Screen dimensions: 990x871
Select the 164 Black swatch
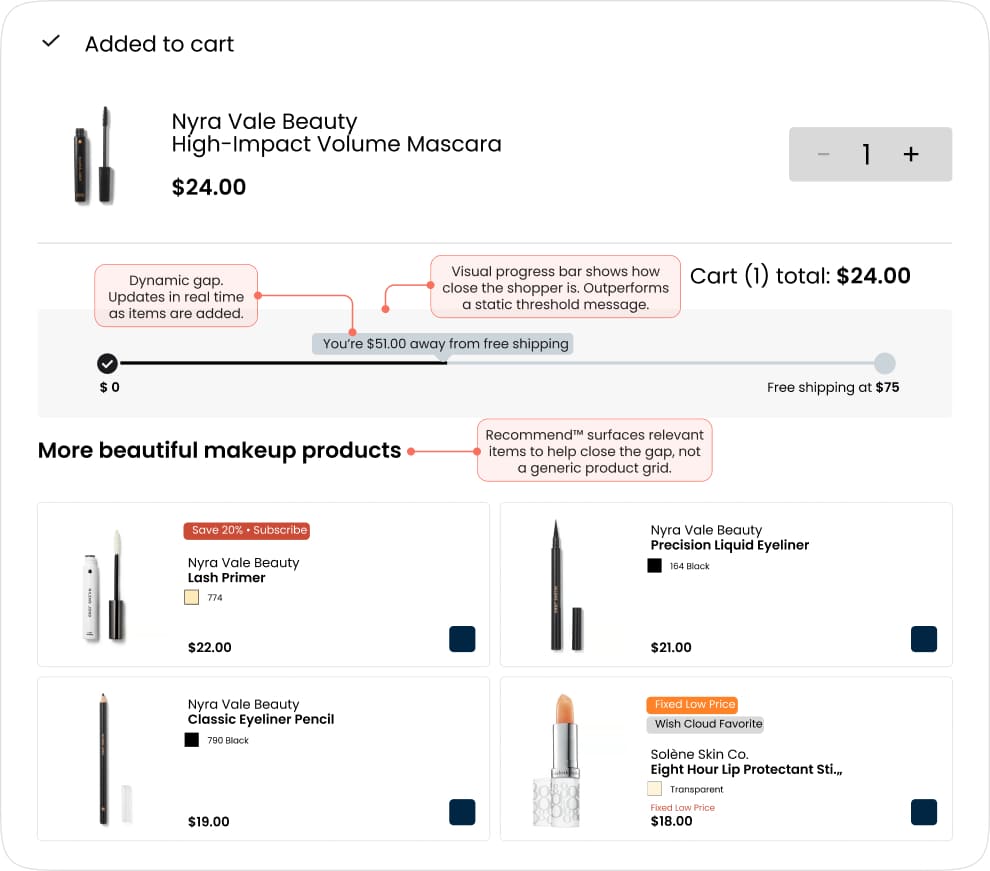pyautogui.click(x=654, y=566)
